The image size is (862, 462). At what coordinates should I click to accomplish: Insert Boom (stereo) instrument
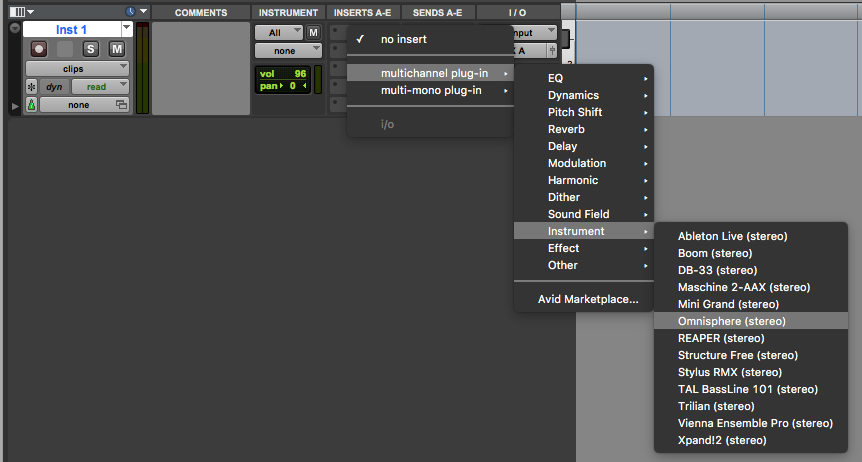pos(751,254)
